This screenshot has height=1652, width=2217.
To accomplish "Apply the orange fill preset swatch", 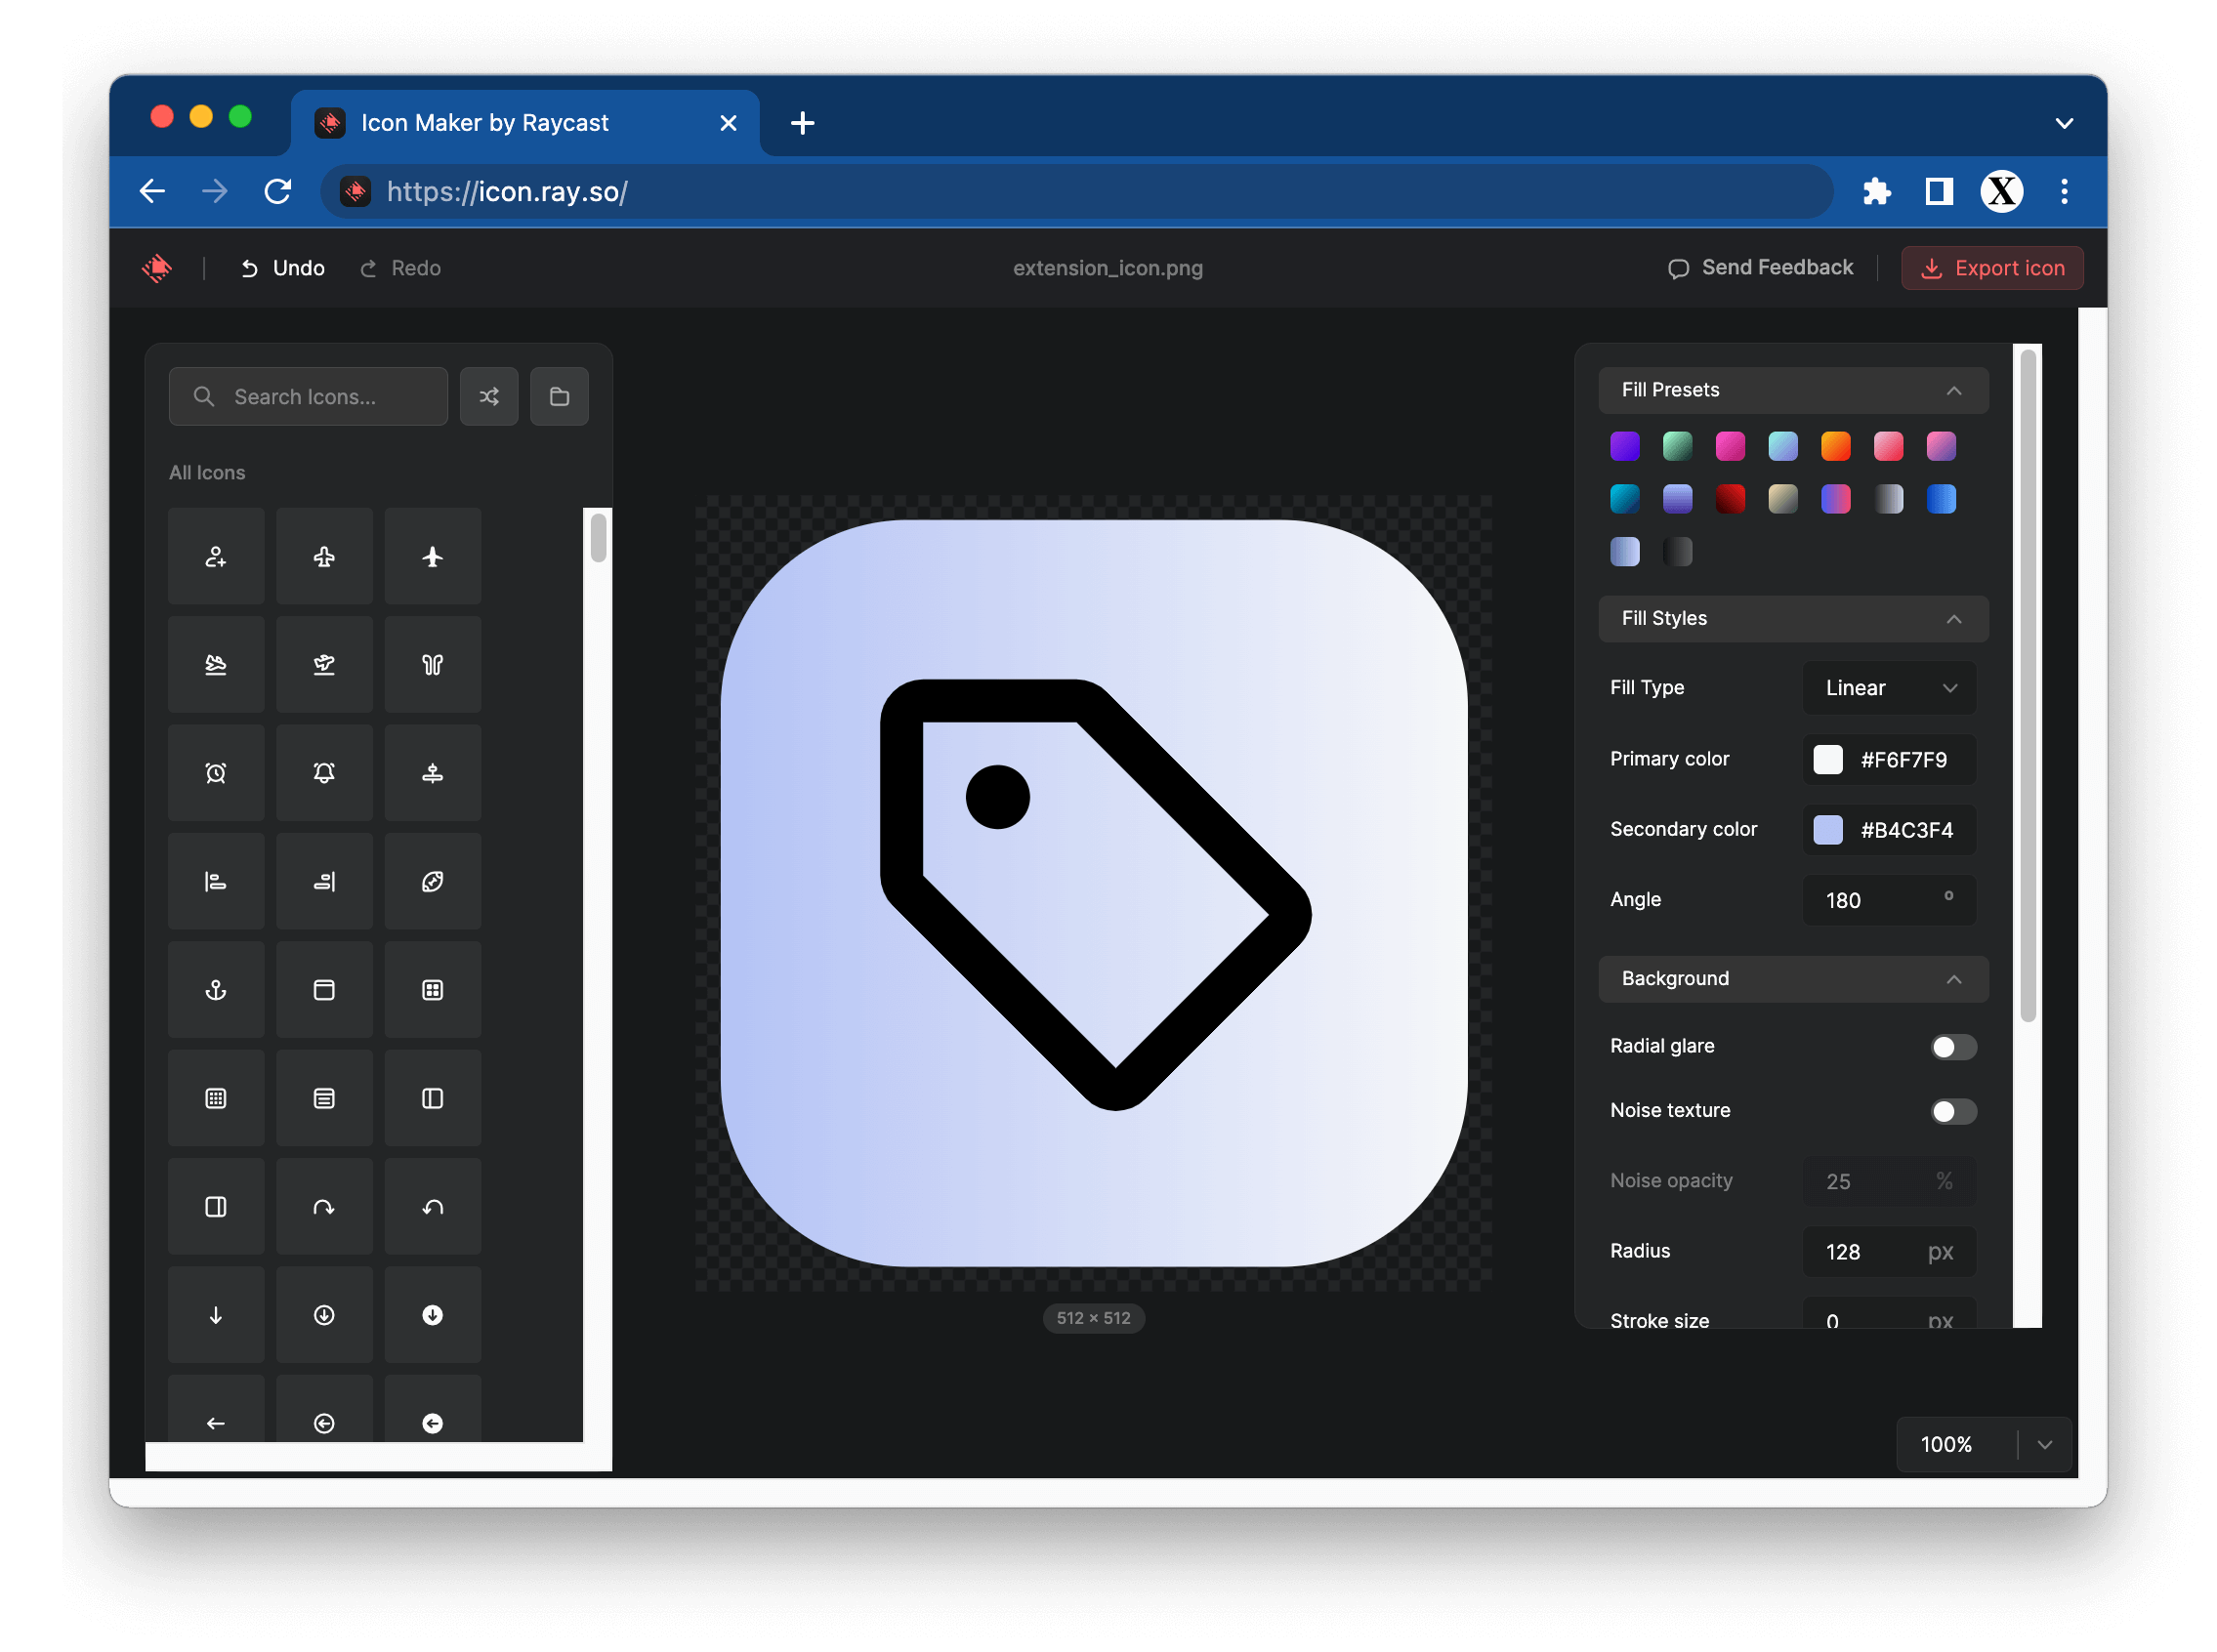I will point(1835,446).
